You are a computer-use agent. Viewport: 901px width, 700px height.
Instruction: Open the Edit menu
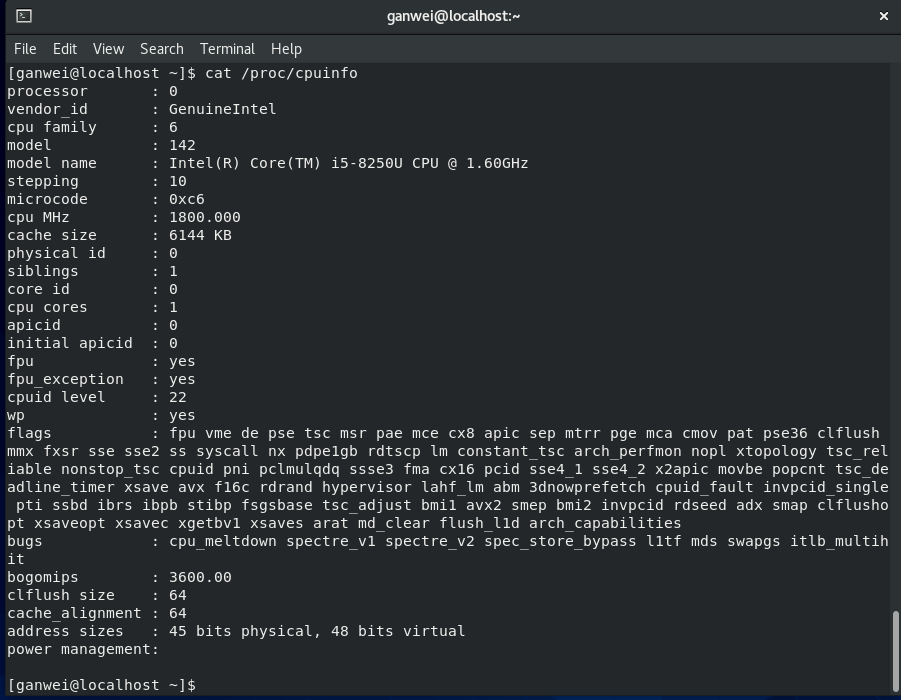[64, 48]
